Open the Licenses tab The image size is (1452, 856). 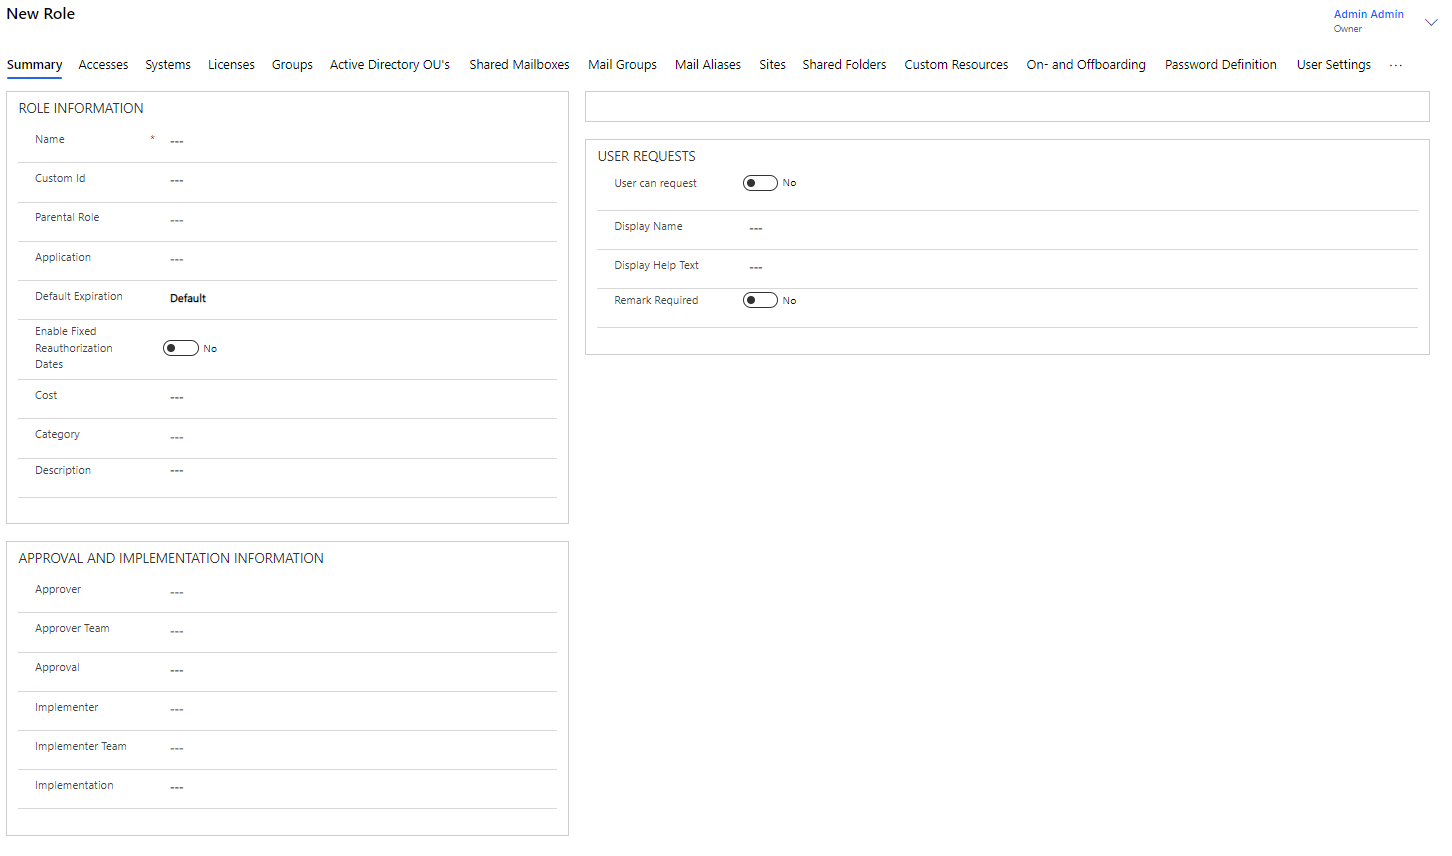[x=231, y=65]
